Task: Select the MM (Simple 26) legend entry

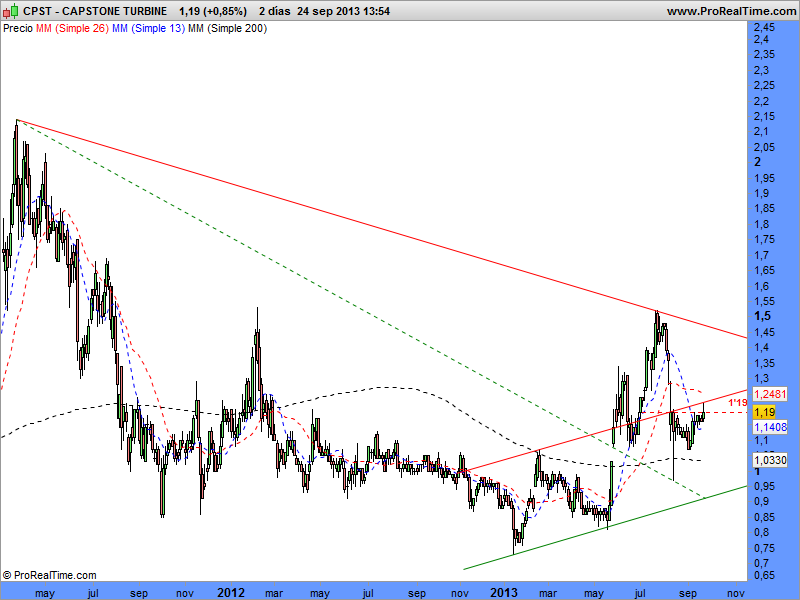Action: (72, 29)
